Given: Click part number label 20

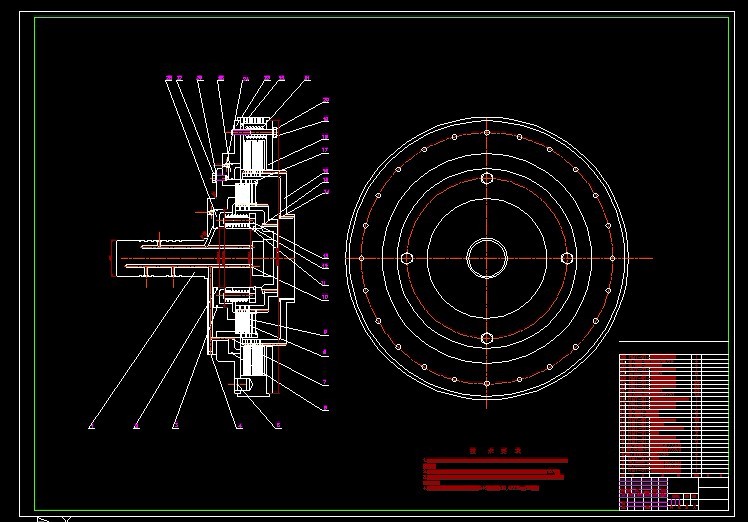Looking at the screenshot, I should coord(326,100).
